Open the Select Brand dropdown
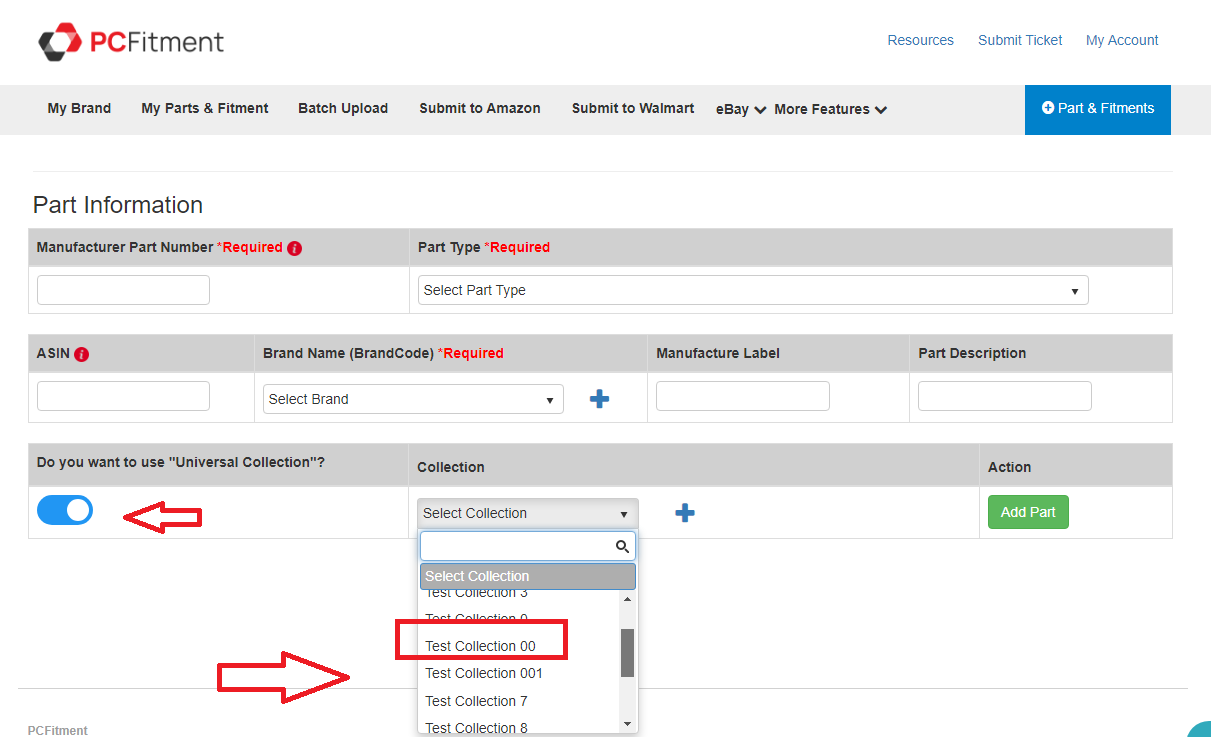 click(x=412, y=399)
